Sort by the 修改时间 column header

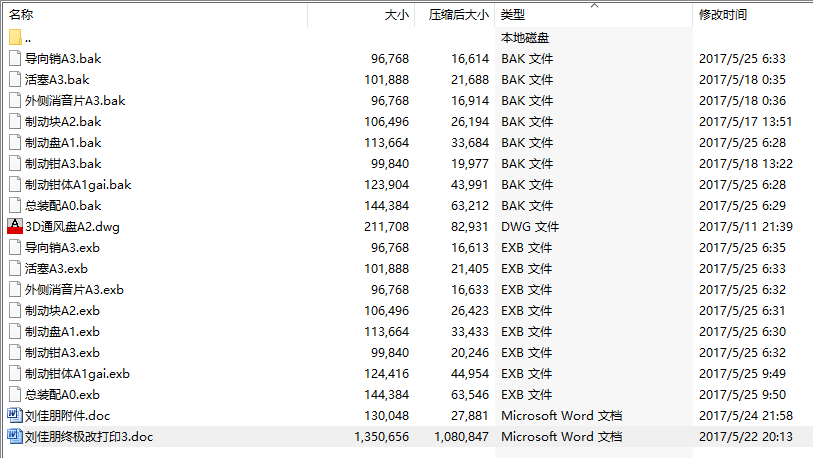coord(753,15)
